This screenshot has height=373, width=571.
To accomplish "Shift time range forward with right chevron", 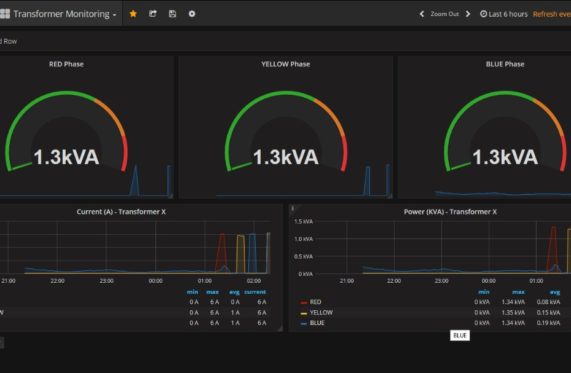I will tap(468, 14).
